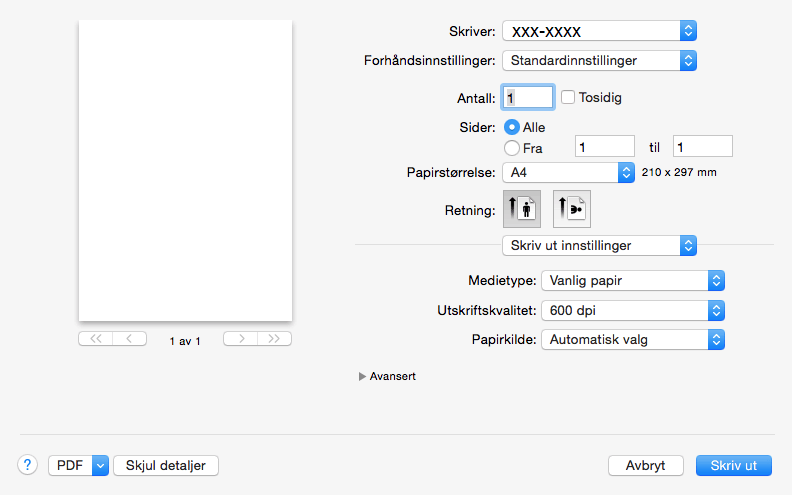Enable the Tosidig checkbox
The height and width of the screenshot is (495, 792).
pos(568,98)
